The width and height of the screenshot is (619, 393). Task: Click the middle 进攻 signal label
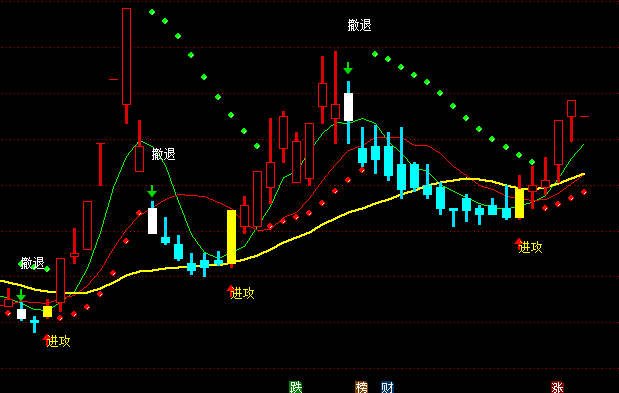[x=243, y=293]
